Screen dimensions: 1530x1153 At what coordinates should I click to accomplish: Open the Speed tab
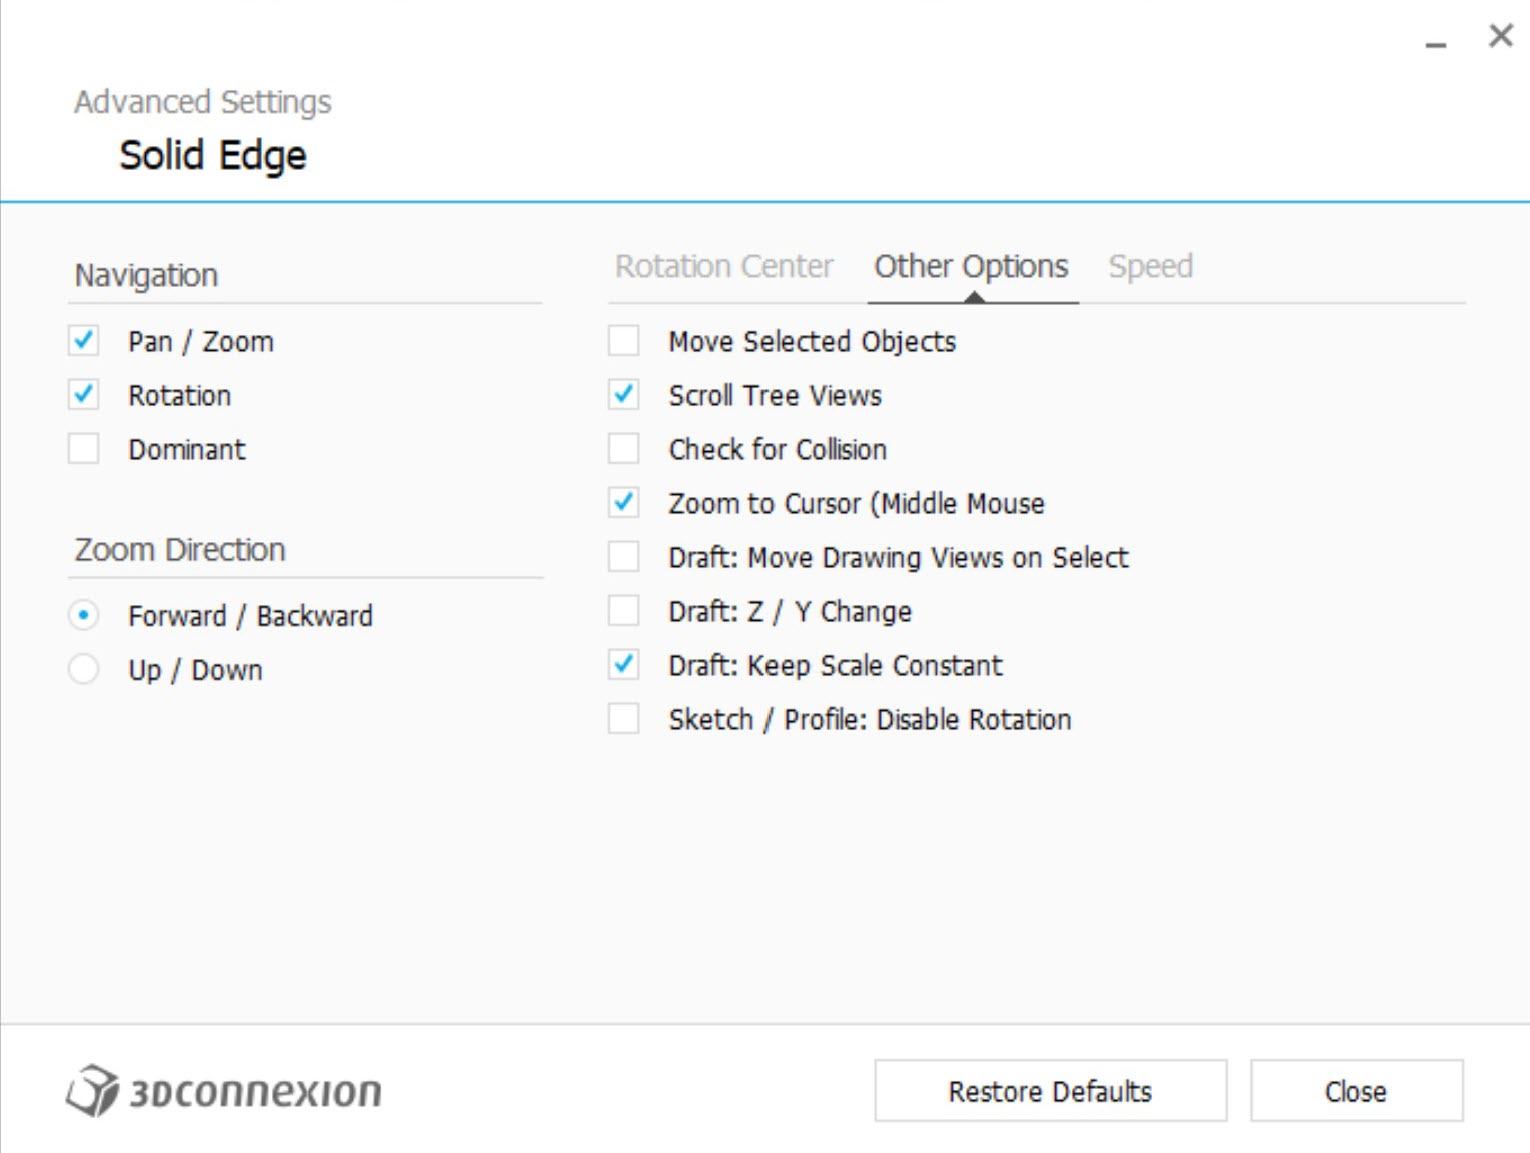[x=1150, y=266]
